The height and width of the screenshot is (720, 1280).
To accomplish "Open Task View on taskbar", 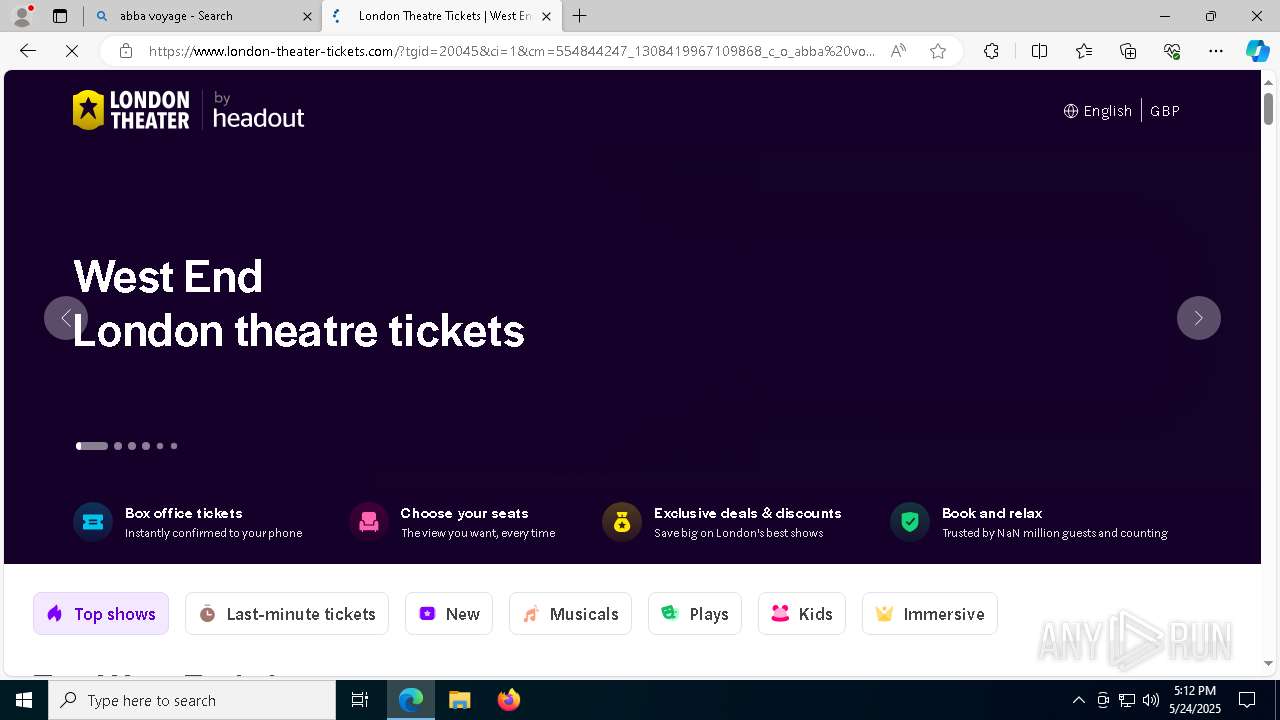I will click(x=360, y=700).
